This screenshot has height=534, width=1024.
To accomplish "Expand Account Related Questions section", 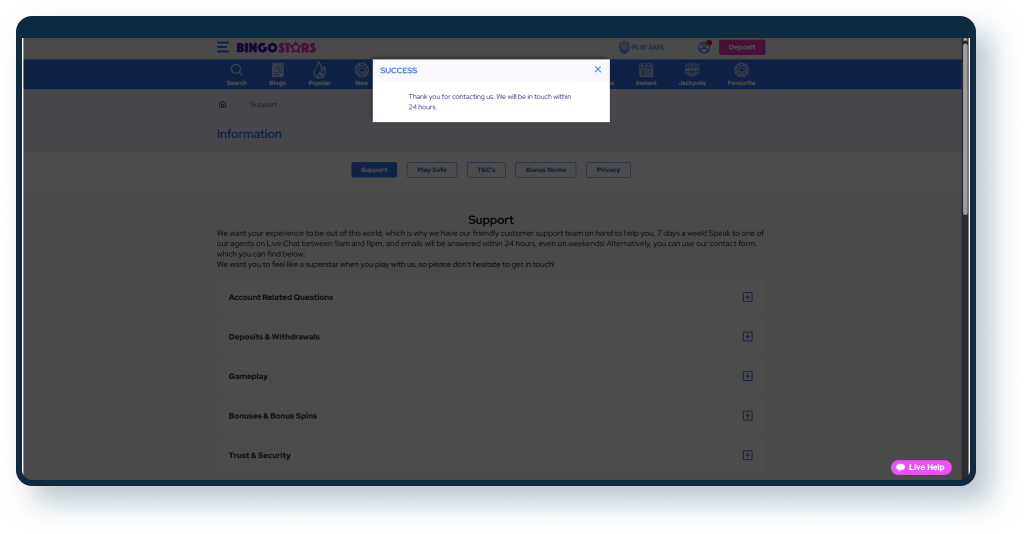I will coord(747,297).
